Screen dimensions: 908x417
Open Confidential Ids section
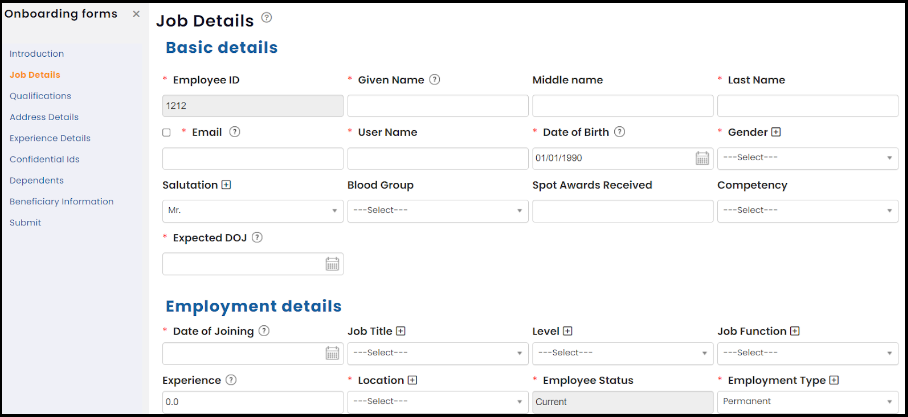pyautogui.click(x=45, y=159)
